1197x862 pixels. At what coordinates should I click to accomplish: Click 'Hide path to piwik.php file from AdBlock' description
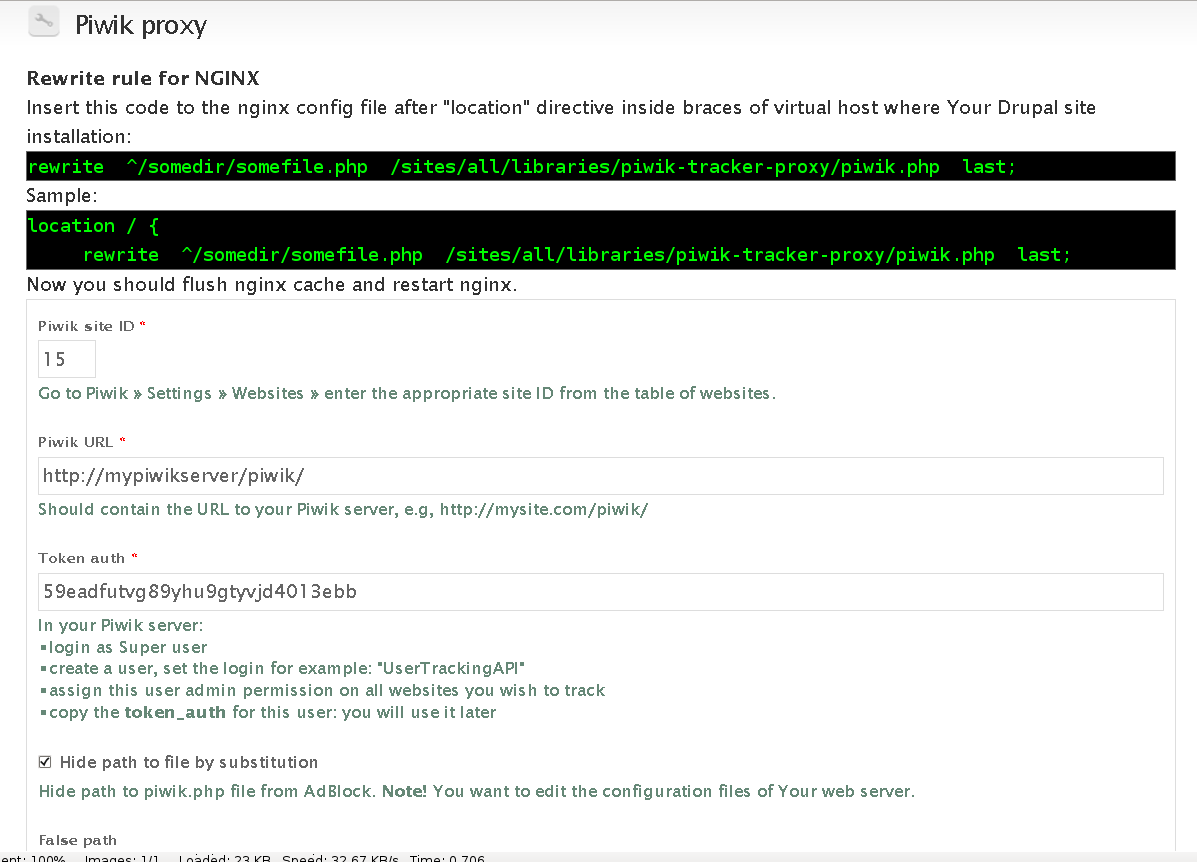(x=476, y=791)
